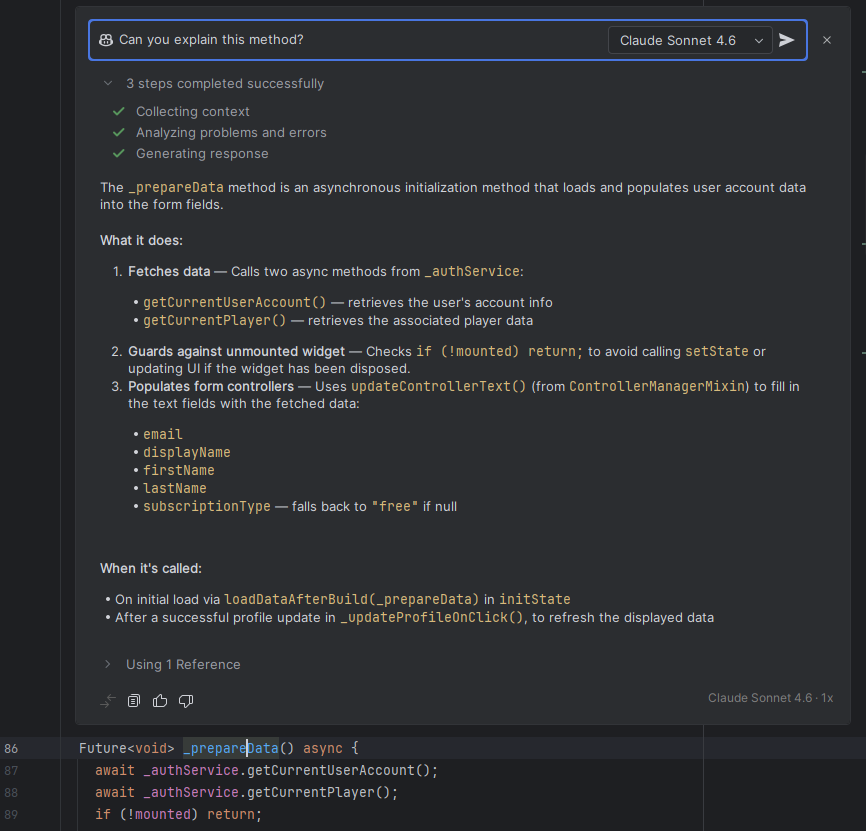This screenshot has height=831, width=866.
Task: Click the send arrow icon
Action: coord(787,40)
